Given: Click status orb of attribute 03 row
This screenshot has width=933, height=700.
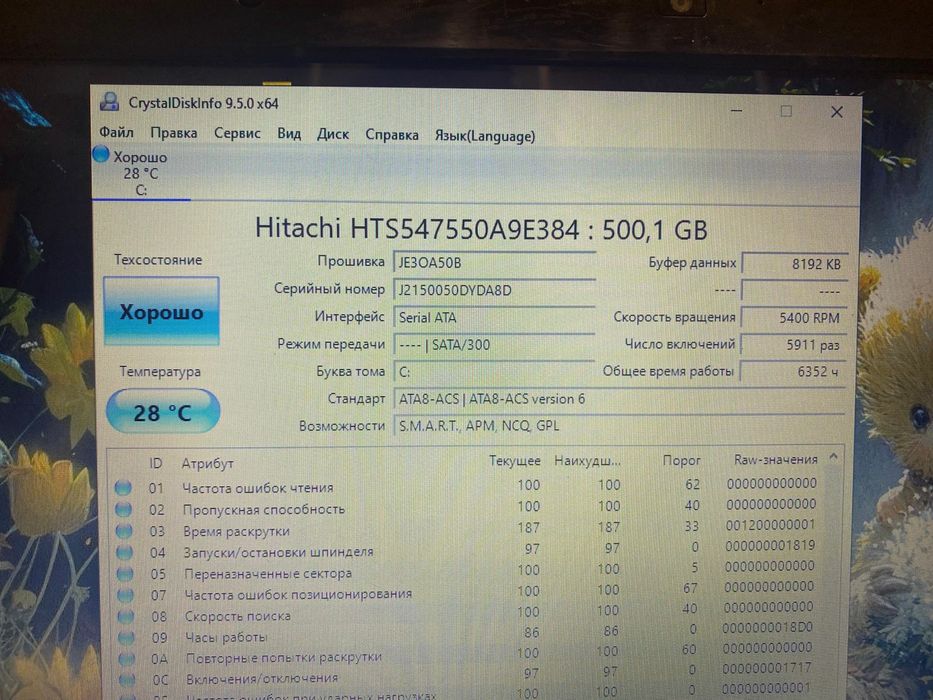Looking at the screenshot, I should pos(124,530).
